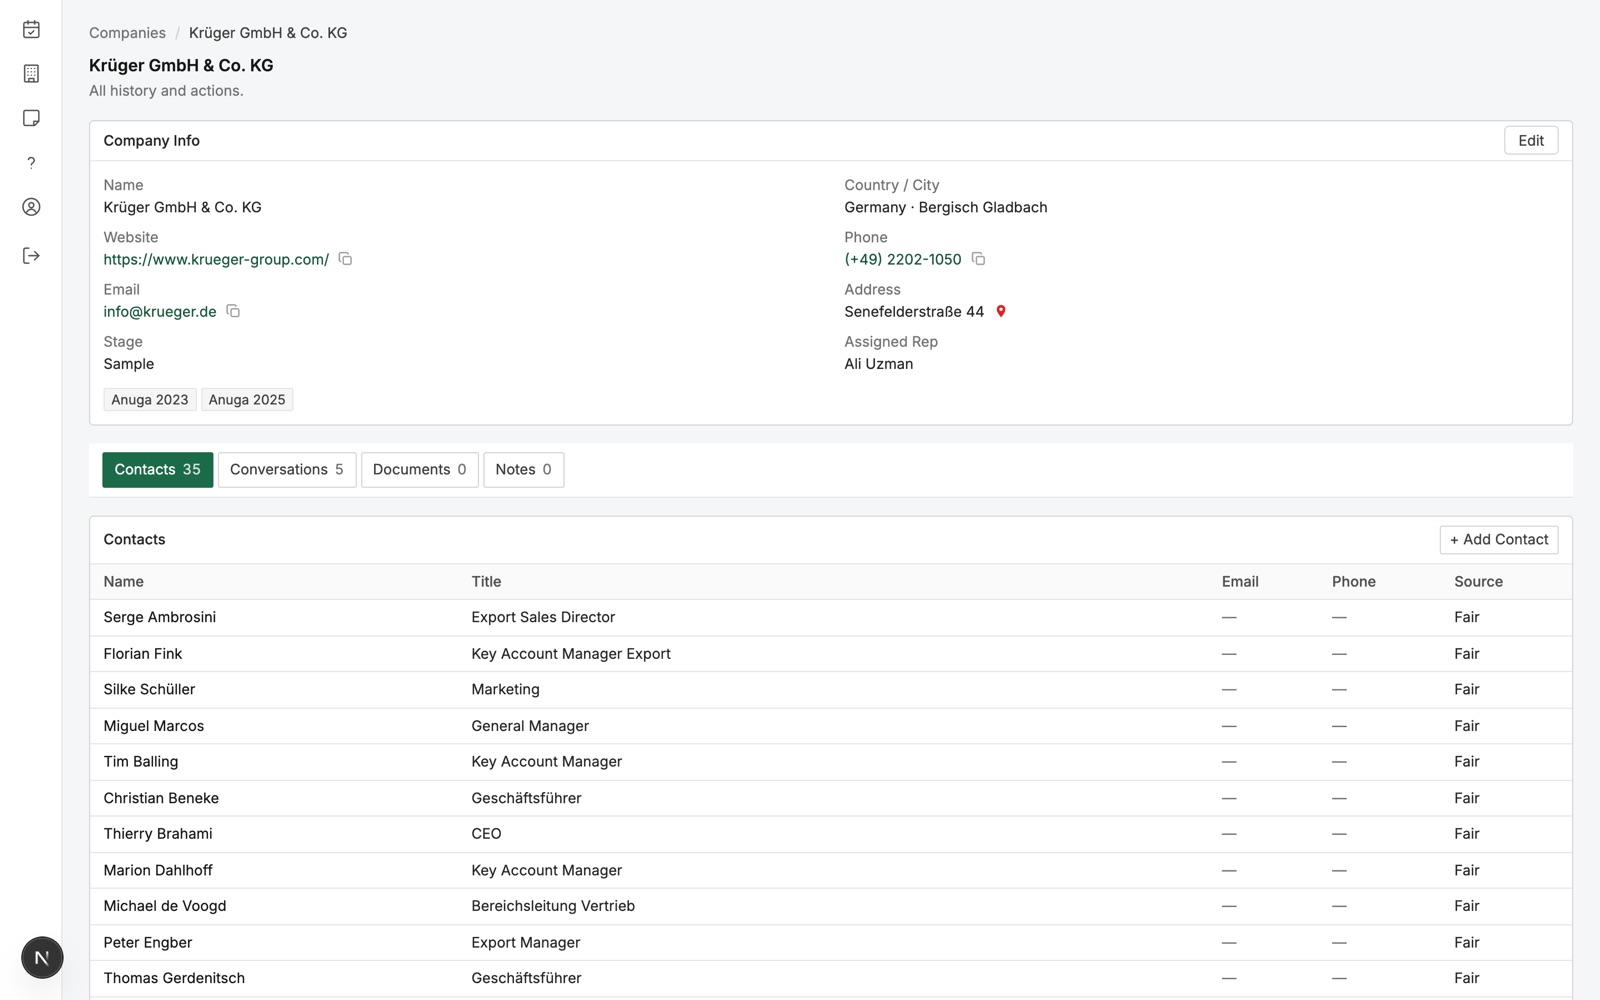
Task: Click the CEO title cell
Action: (486, 834)
